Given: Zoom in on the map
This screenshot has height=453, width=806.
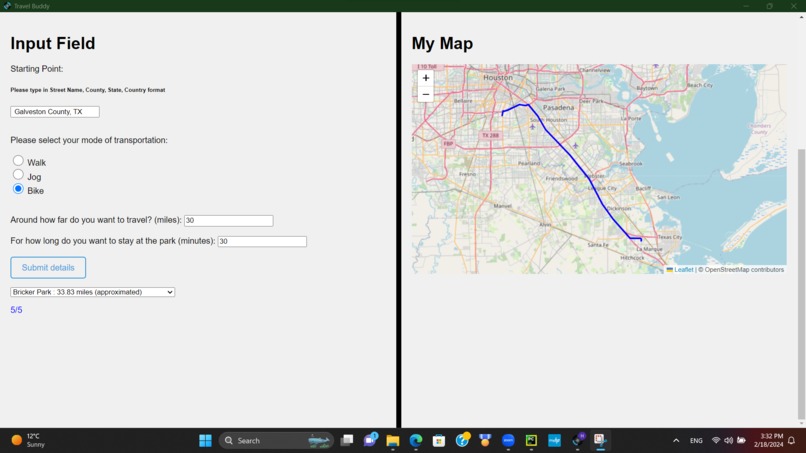Looking at the screenshot, I should [426, 78].
